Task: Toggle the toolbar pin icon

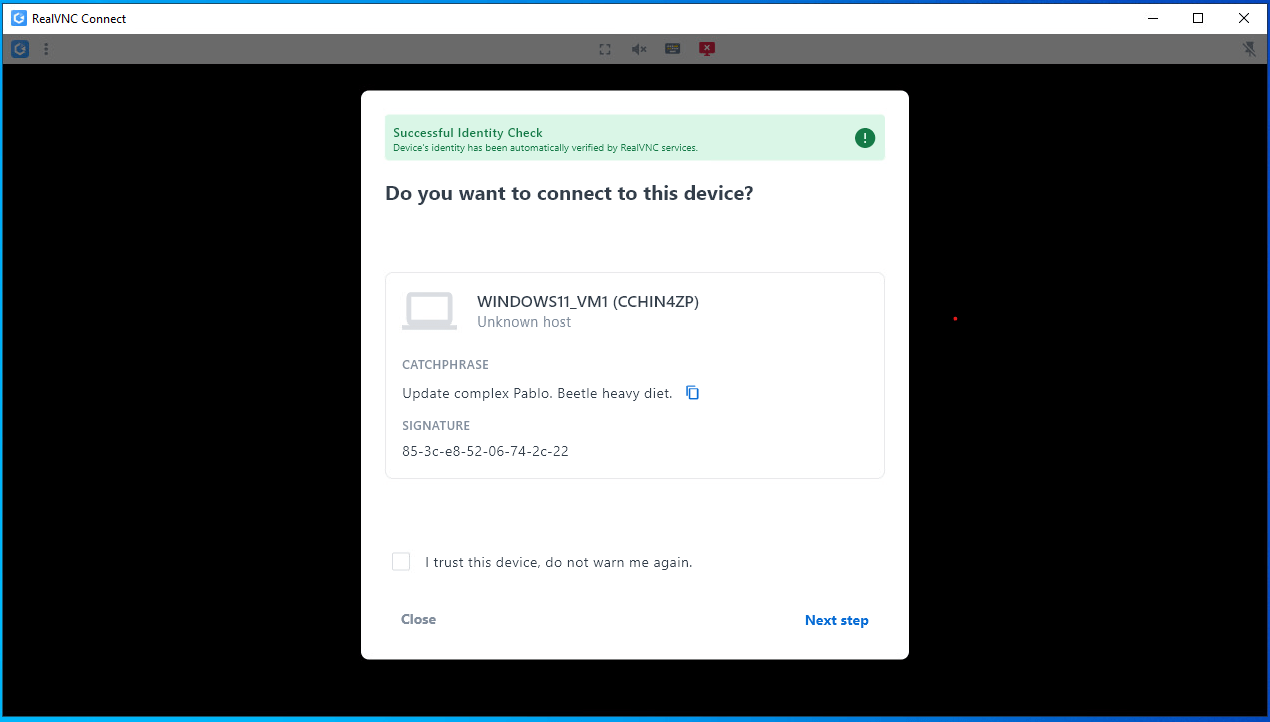Action: click(x=1249, y=49)
